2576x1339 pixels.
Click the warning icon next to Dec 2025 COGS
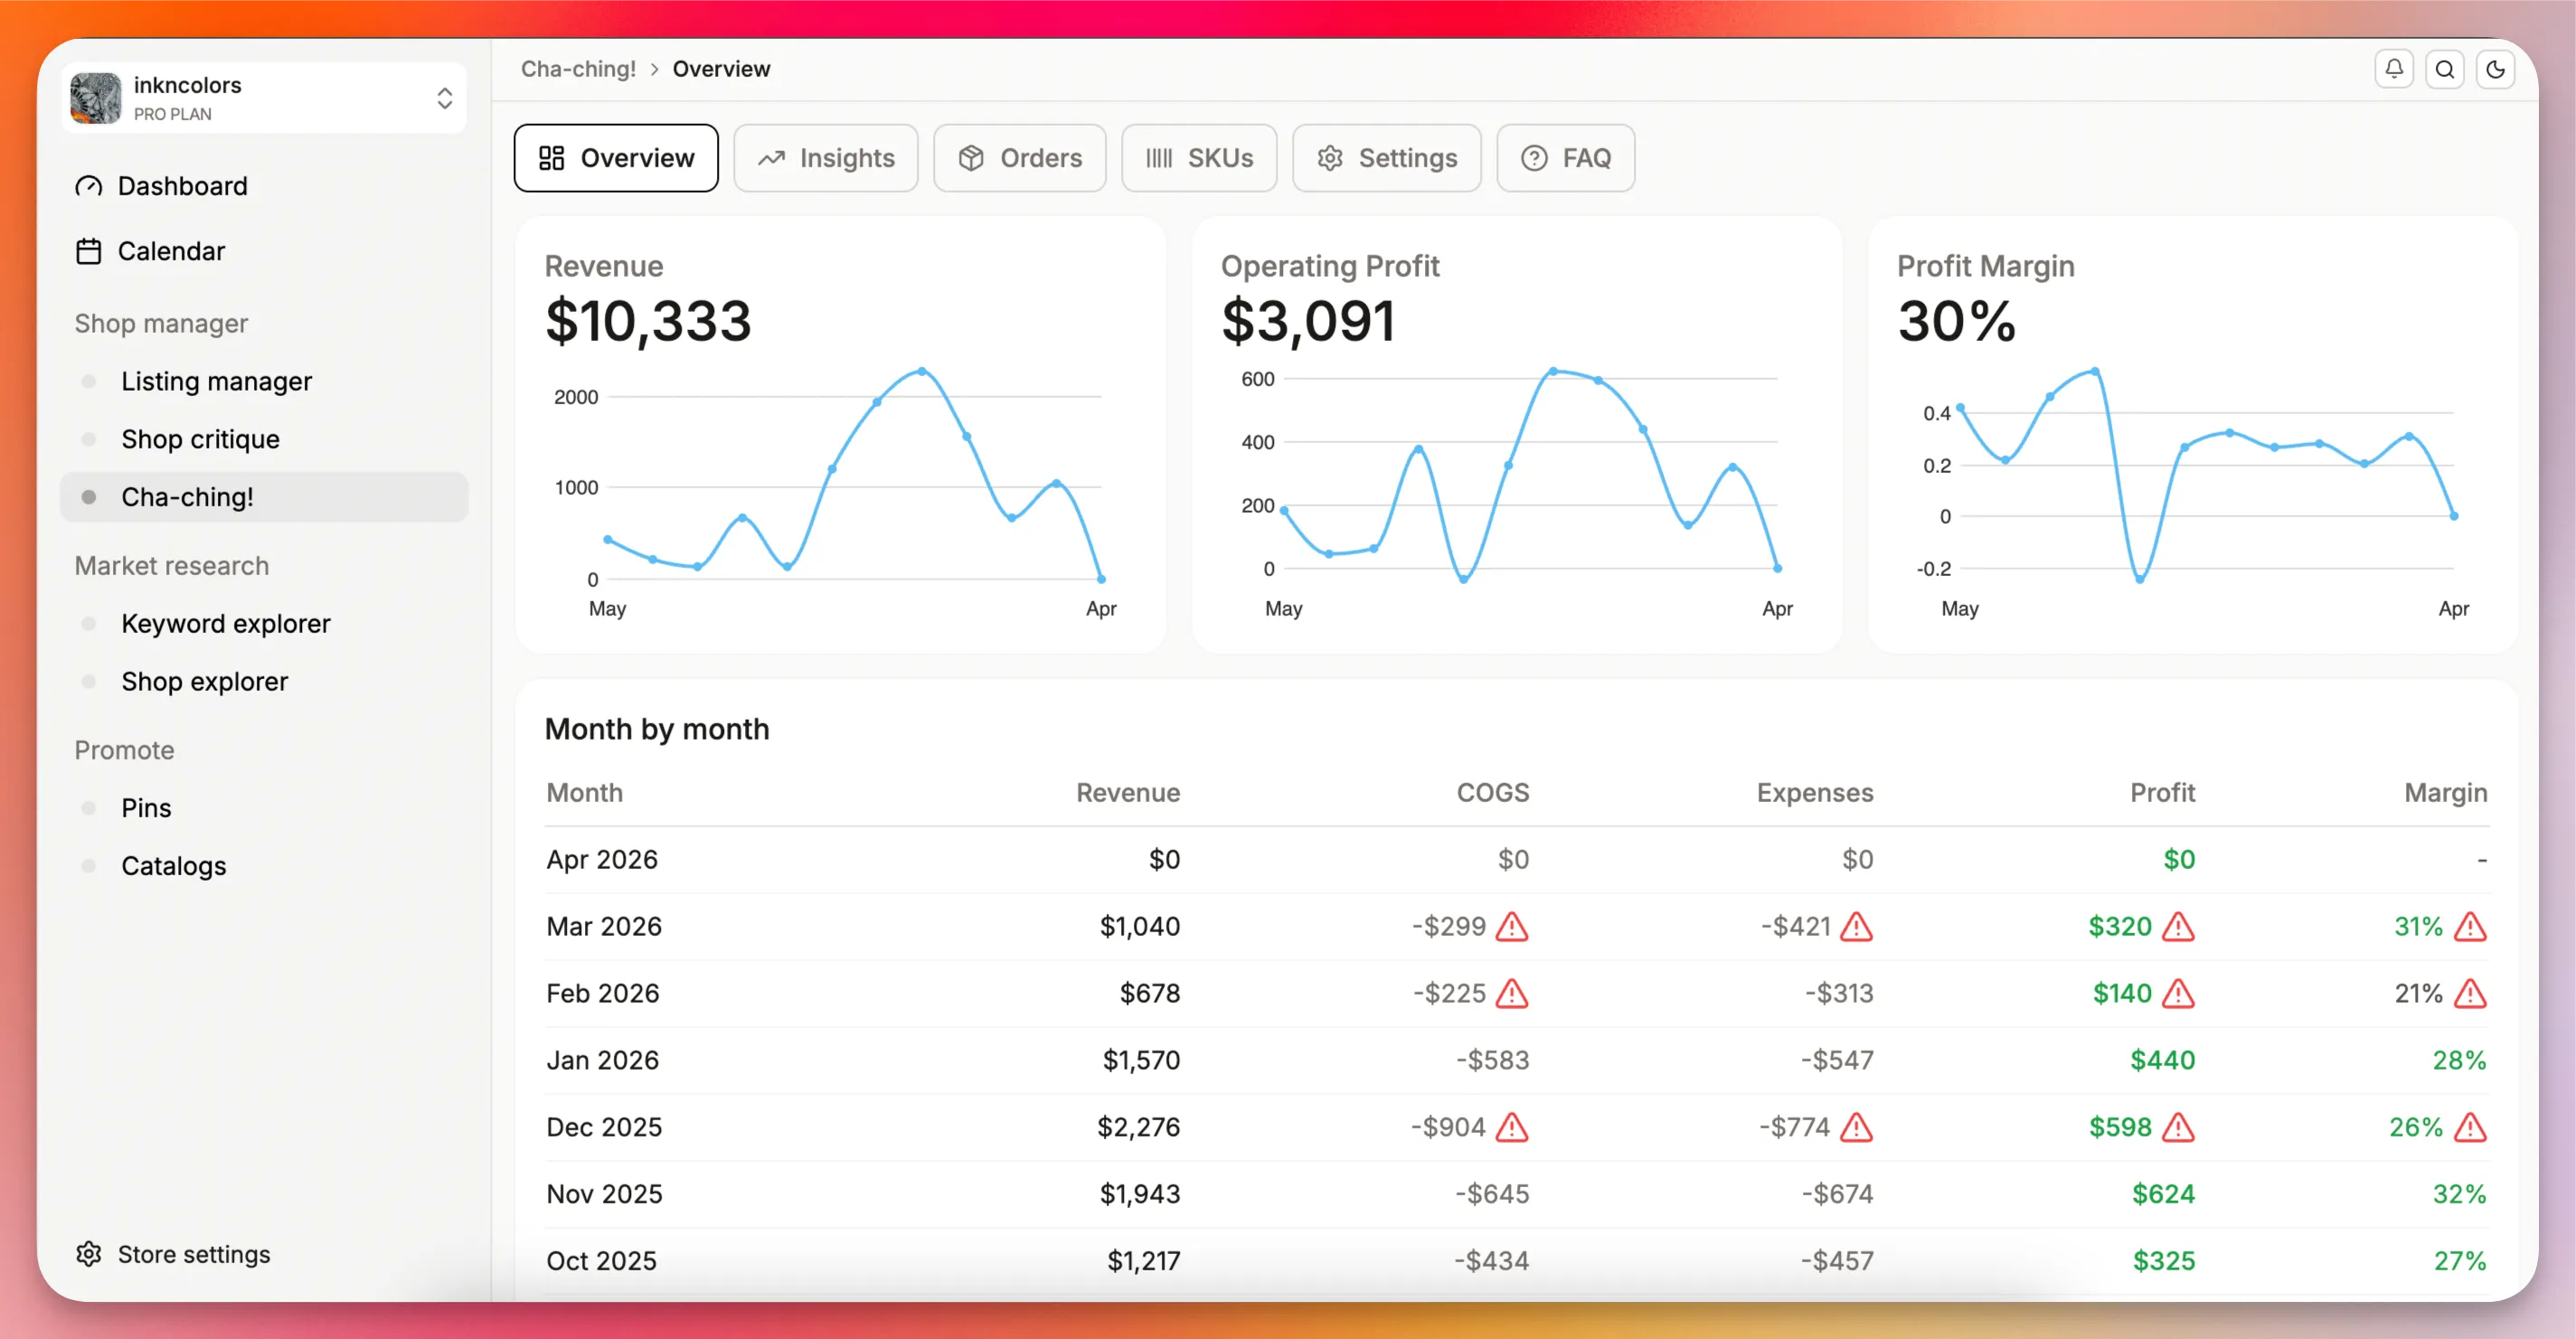point(1512,1127)
